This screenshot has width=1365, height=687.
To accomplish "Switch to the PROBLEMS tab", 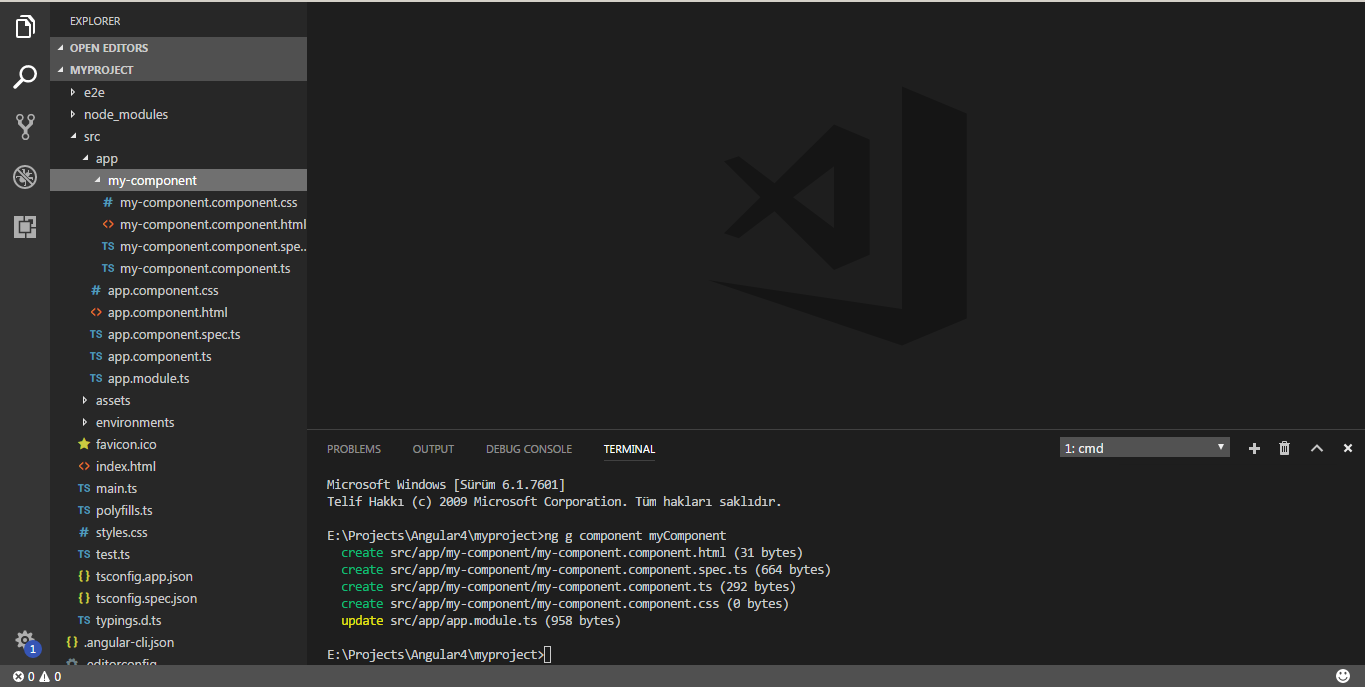I will pos(354,449).
